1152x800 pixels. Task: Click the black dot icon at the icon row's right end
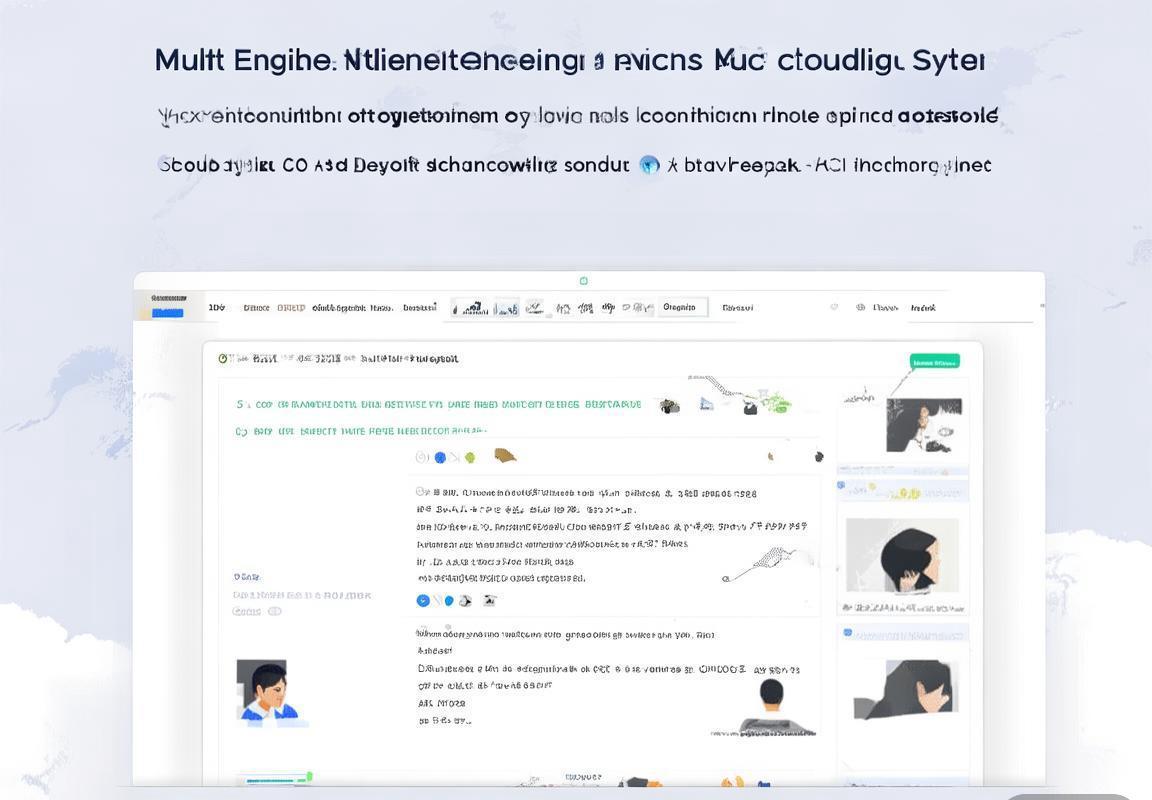(x=819, y=457)
